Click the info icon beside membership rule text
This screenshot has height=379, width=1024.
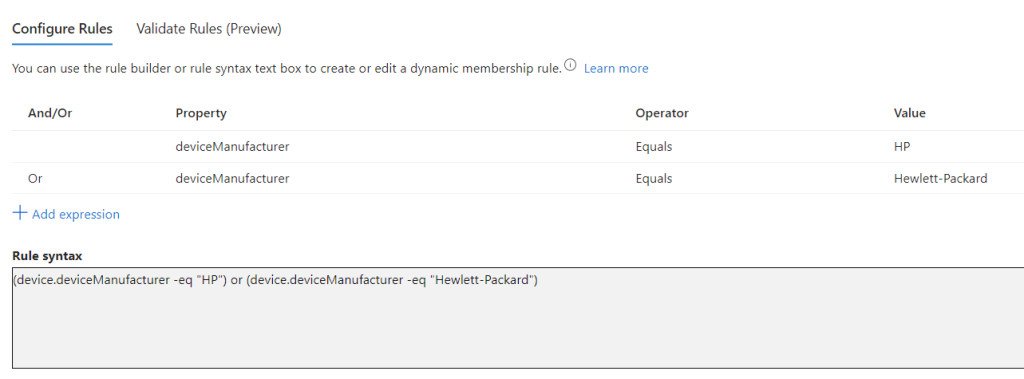click(x=570, y=65)
